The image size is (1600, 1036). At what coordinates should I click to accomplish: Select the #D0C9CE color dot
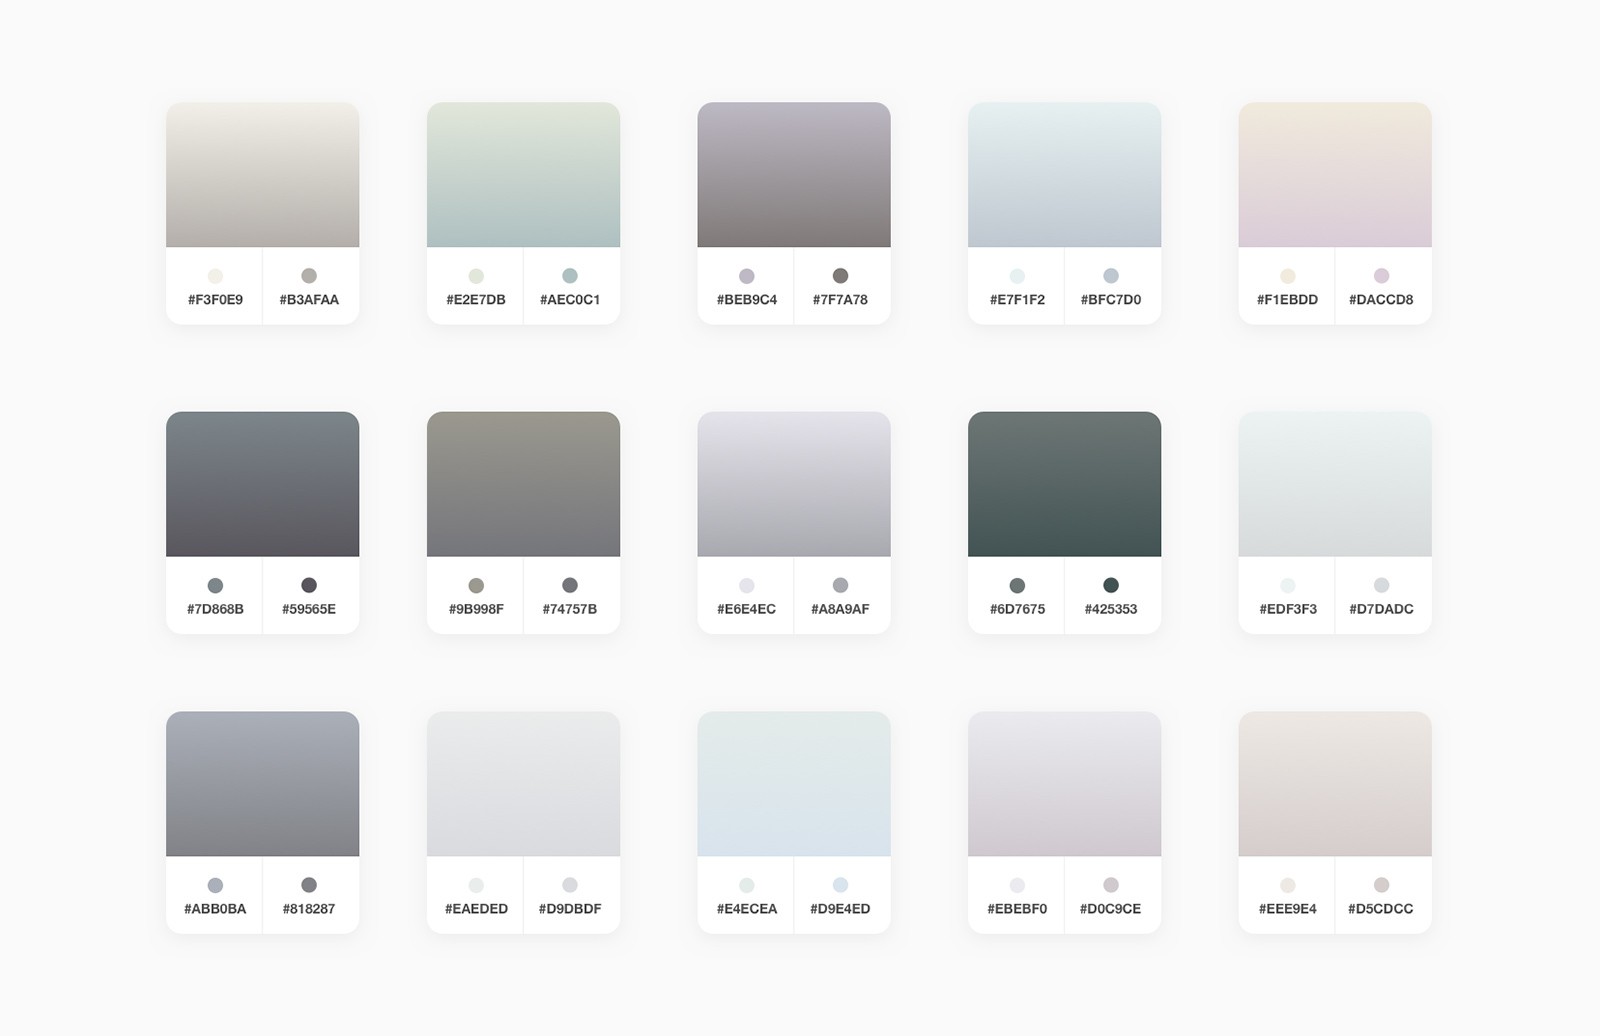(x=1111, y=885)
